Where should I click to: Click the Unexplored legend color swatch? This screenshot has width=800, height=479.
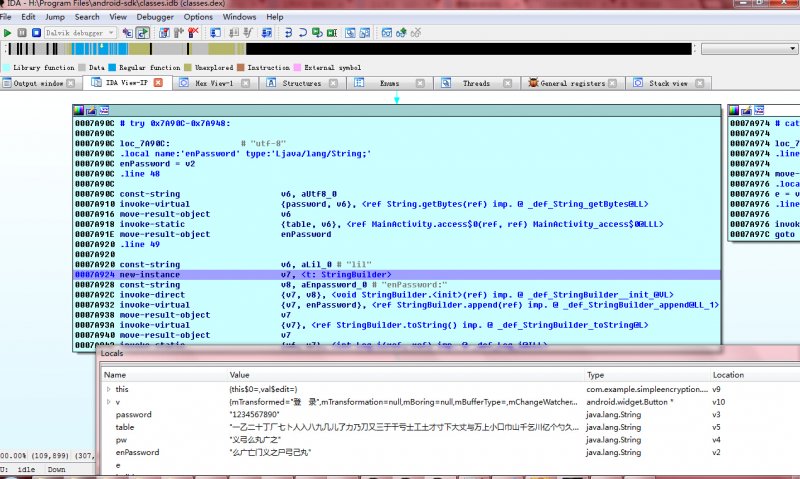click(x=188, y=67)
